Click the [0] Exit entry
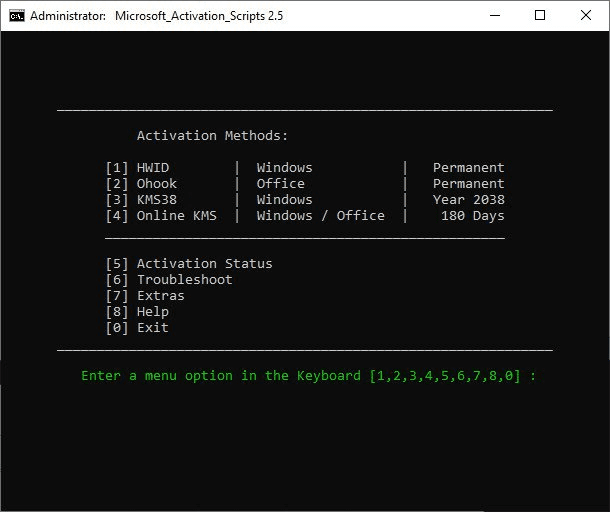The width and height of the screenshot is (610, 512). tap(137, 327)
